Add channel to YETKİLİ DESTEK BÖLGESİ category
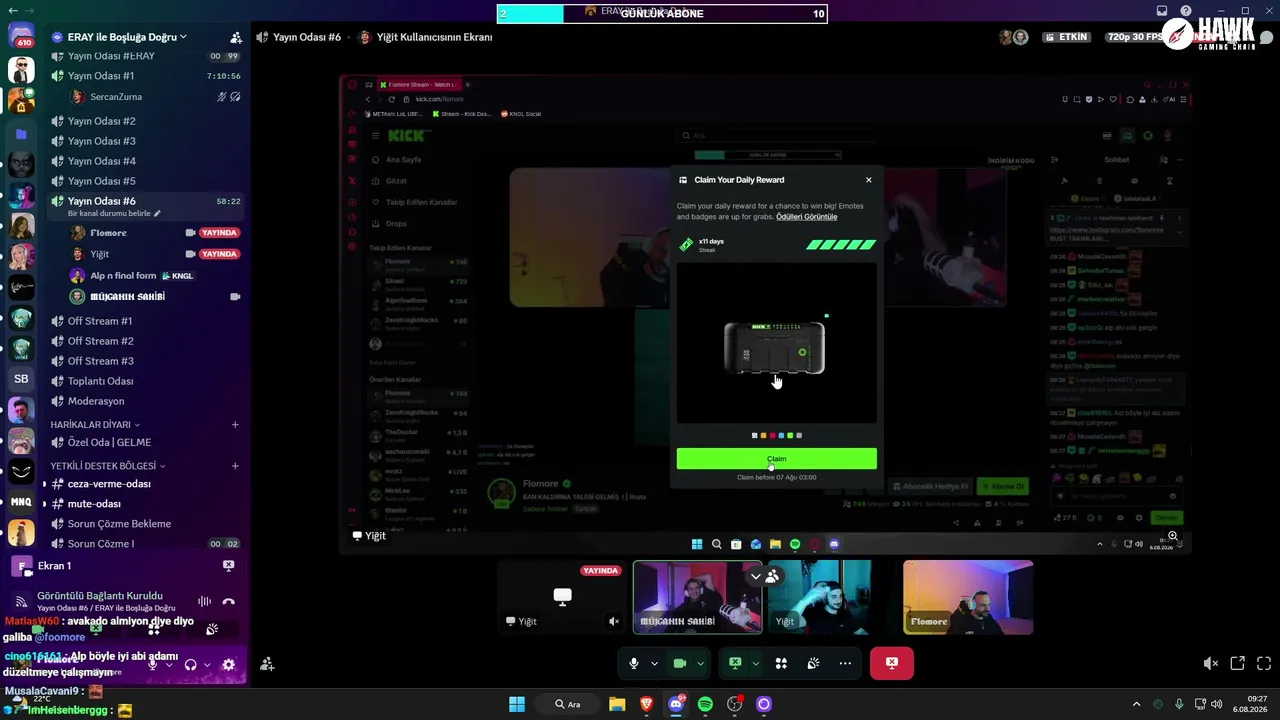The height and width of the screenshot is (720, 1280). (x=235, y=466)
